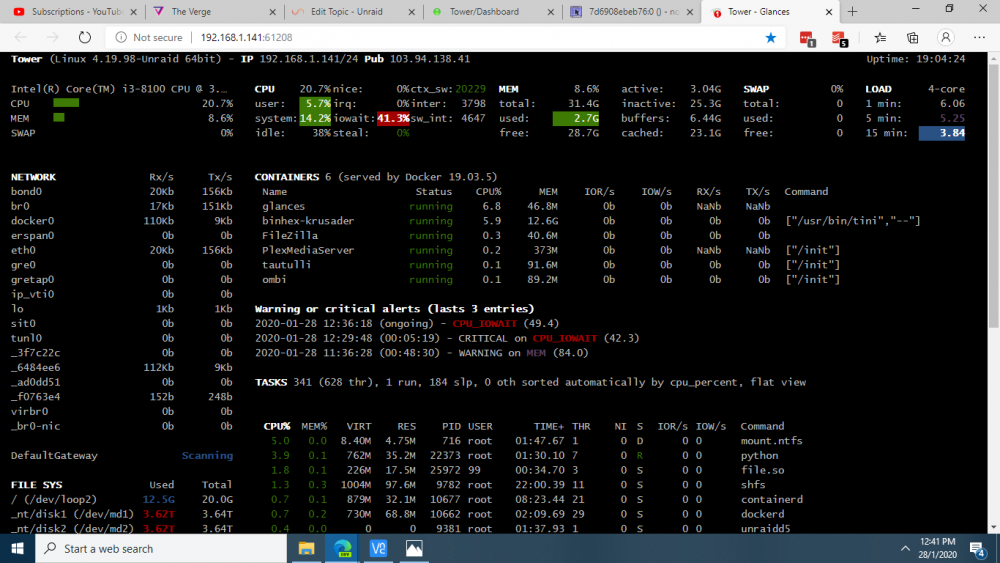
Task: Close the YouTube Subscriptions tab
Action: (x=133, y=12)
